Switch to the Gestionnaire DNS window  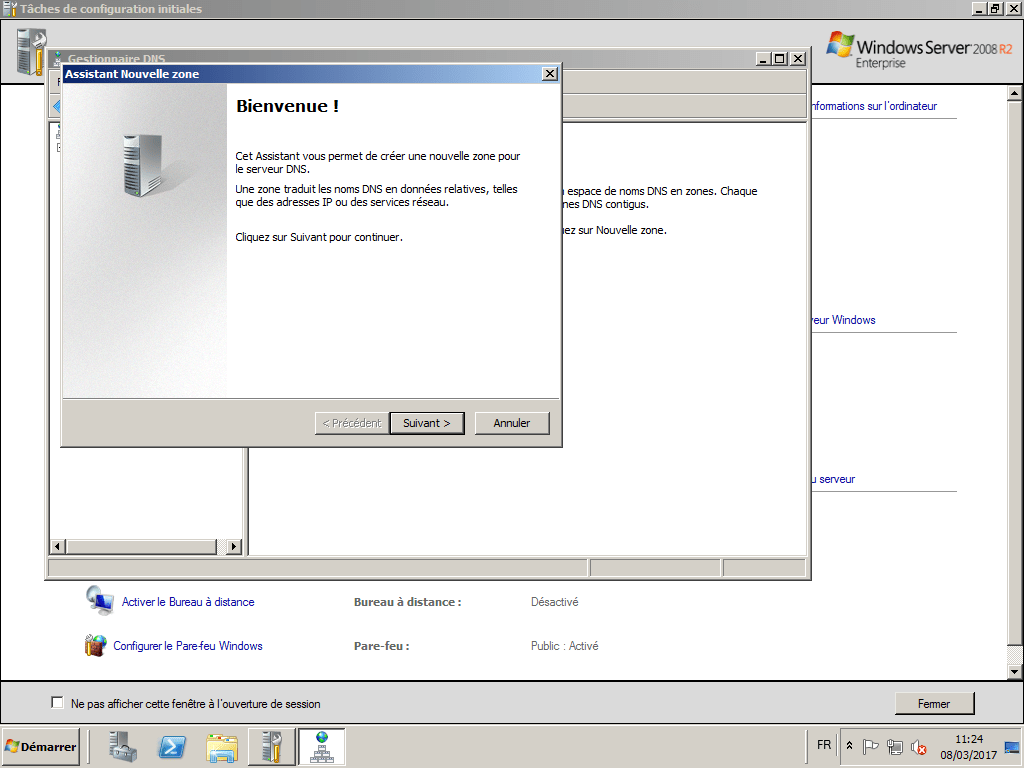(650, 59)
